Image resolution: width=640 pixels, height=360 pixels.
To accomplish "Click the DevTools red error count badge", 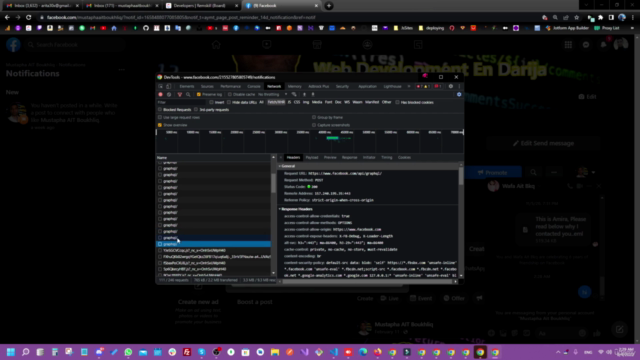I will [x=419, y=87].
